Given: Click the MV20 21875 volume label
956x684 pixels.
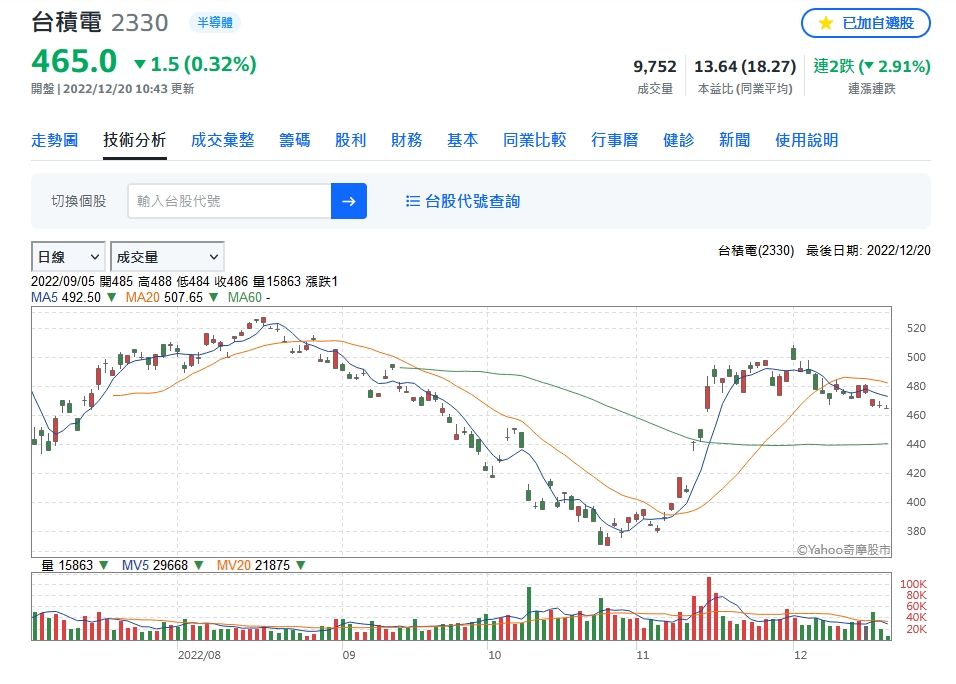Looking at the screenshot, I should pos(253,565).
